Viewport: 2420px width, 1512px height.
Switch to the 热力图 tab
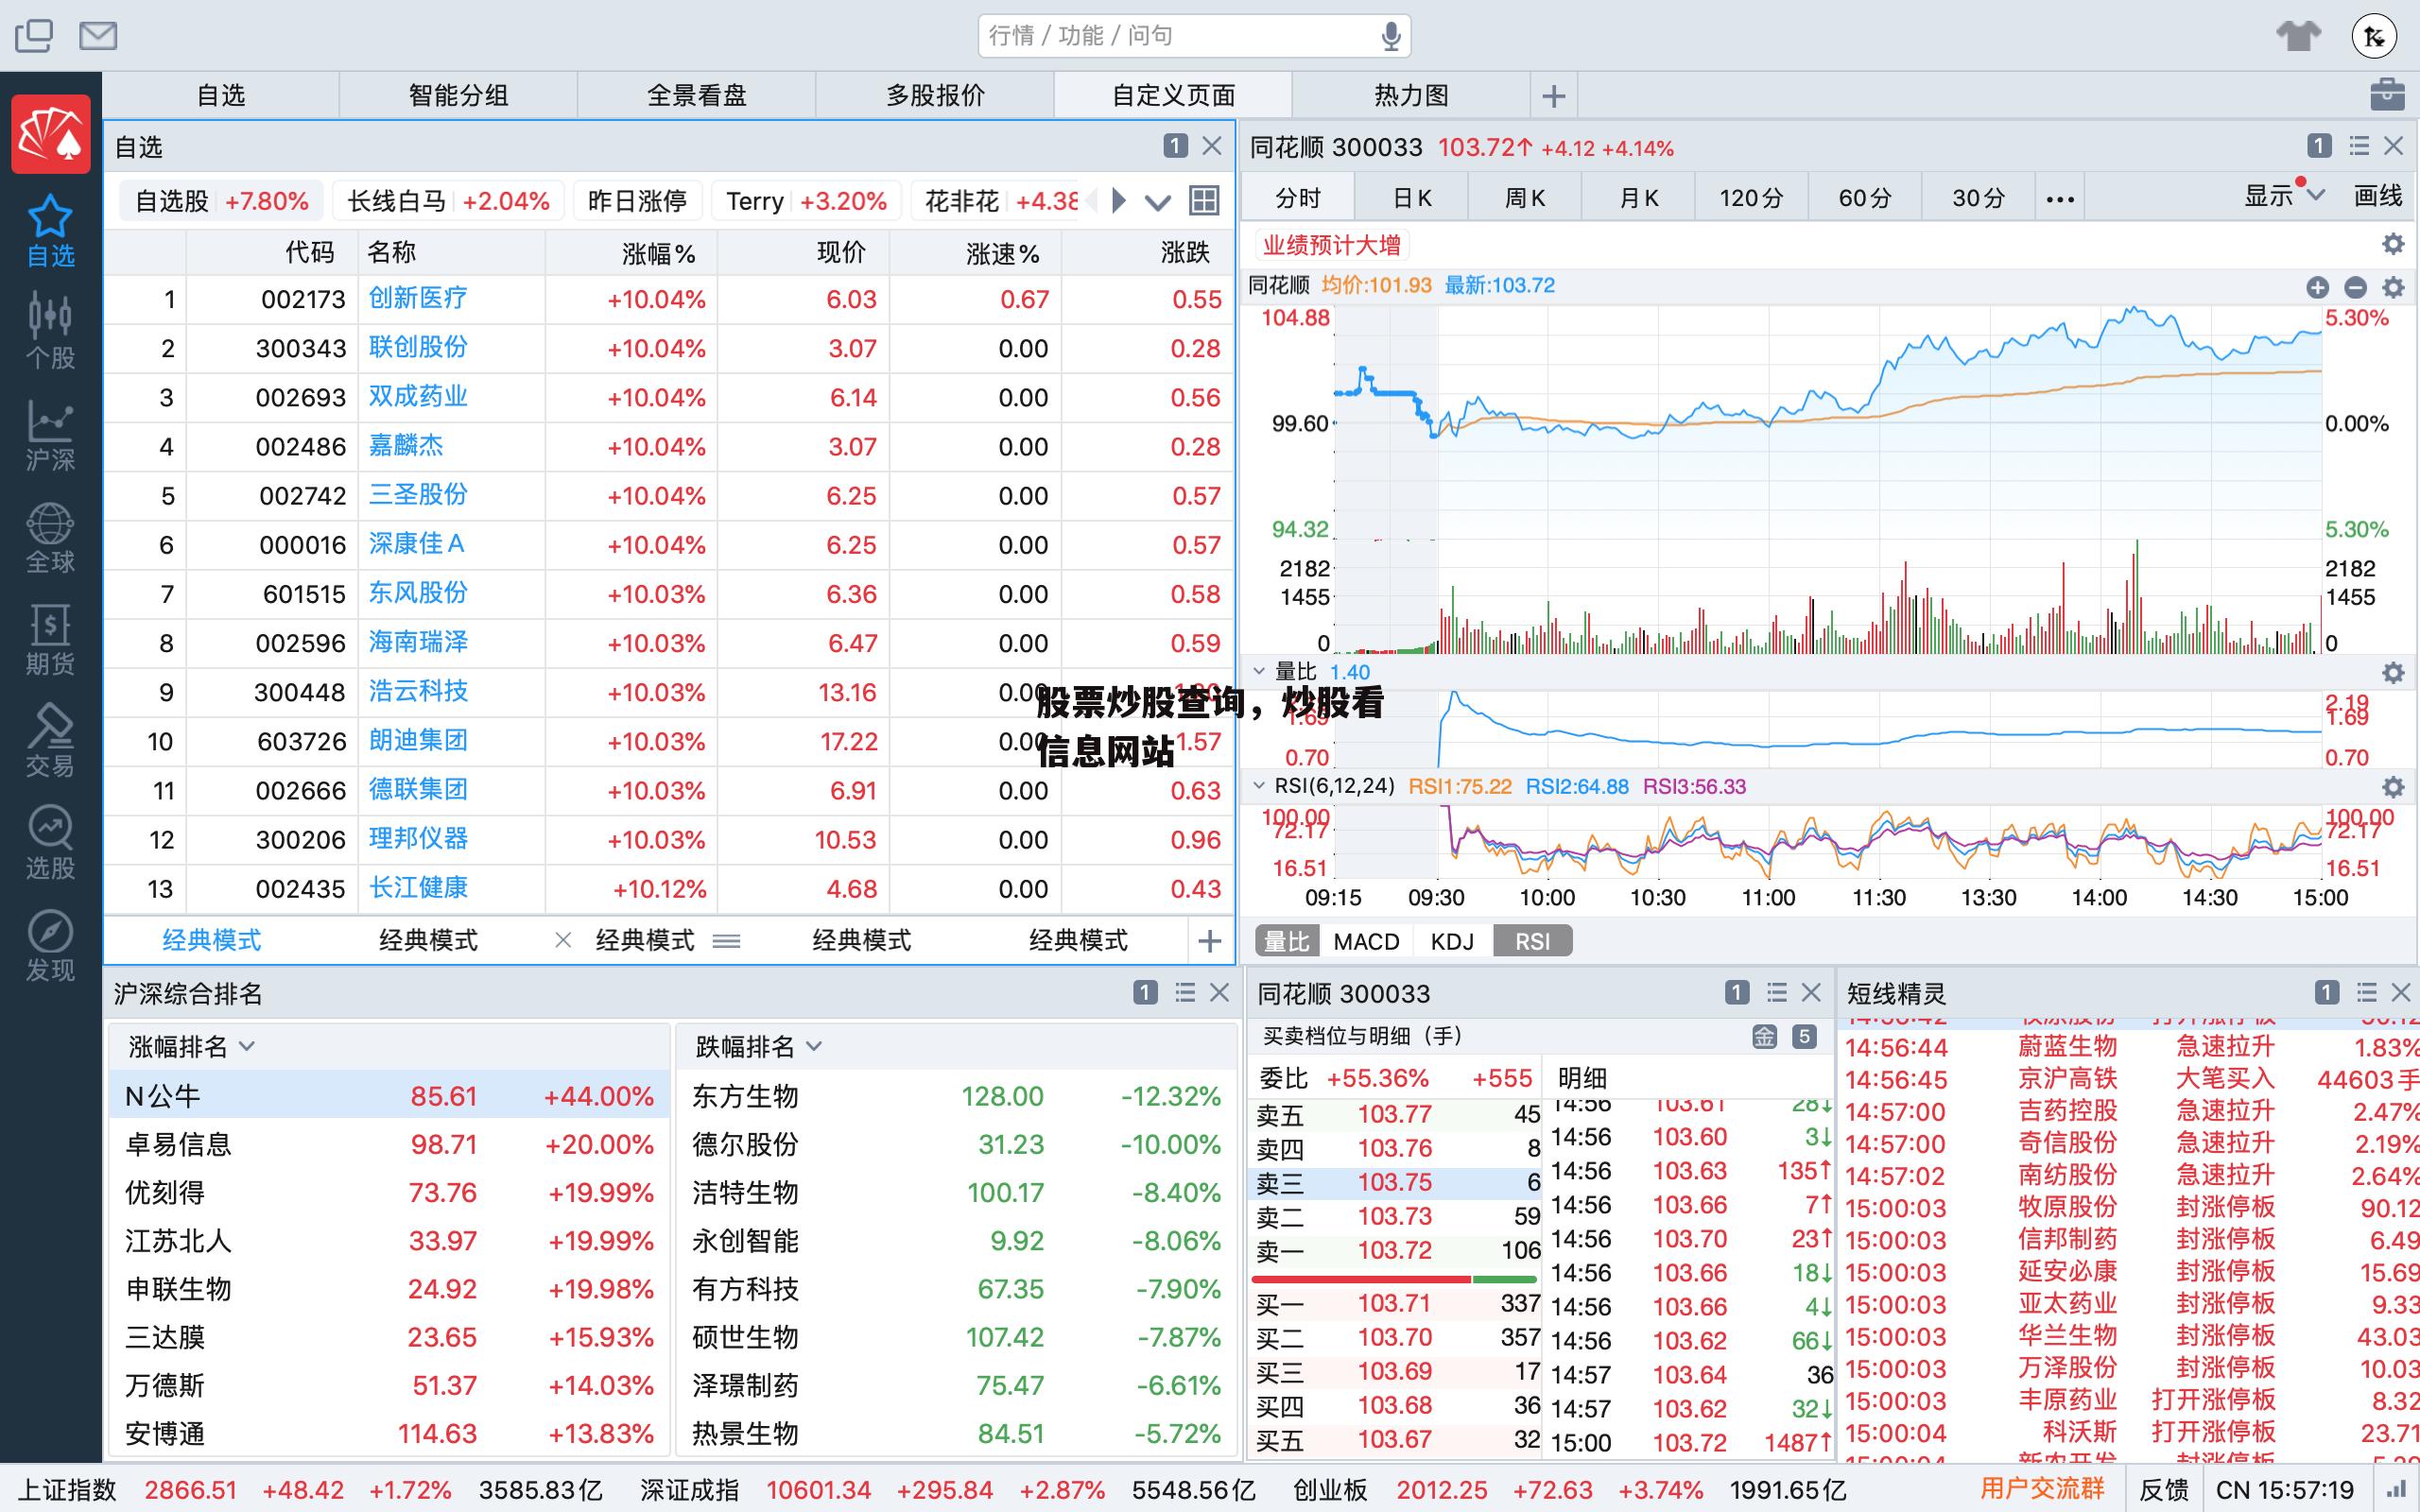[x=1411, y=96]
